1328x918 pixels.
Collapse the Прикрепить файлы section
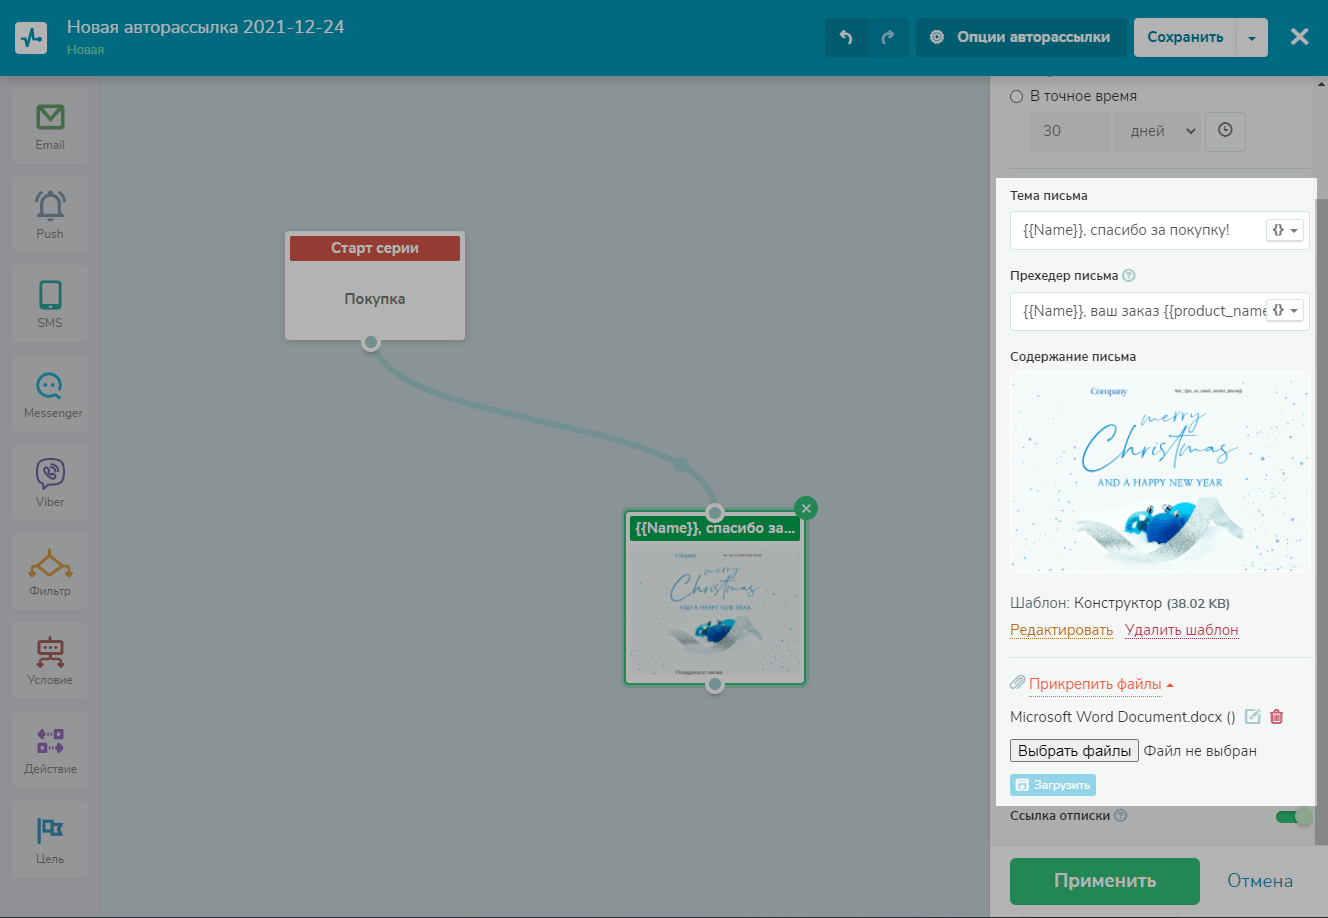1101,684
